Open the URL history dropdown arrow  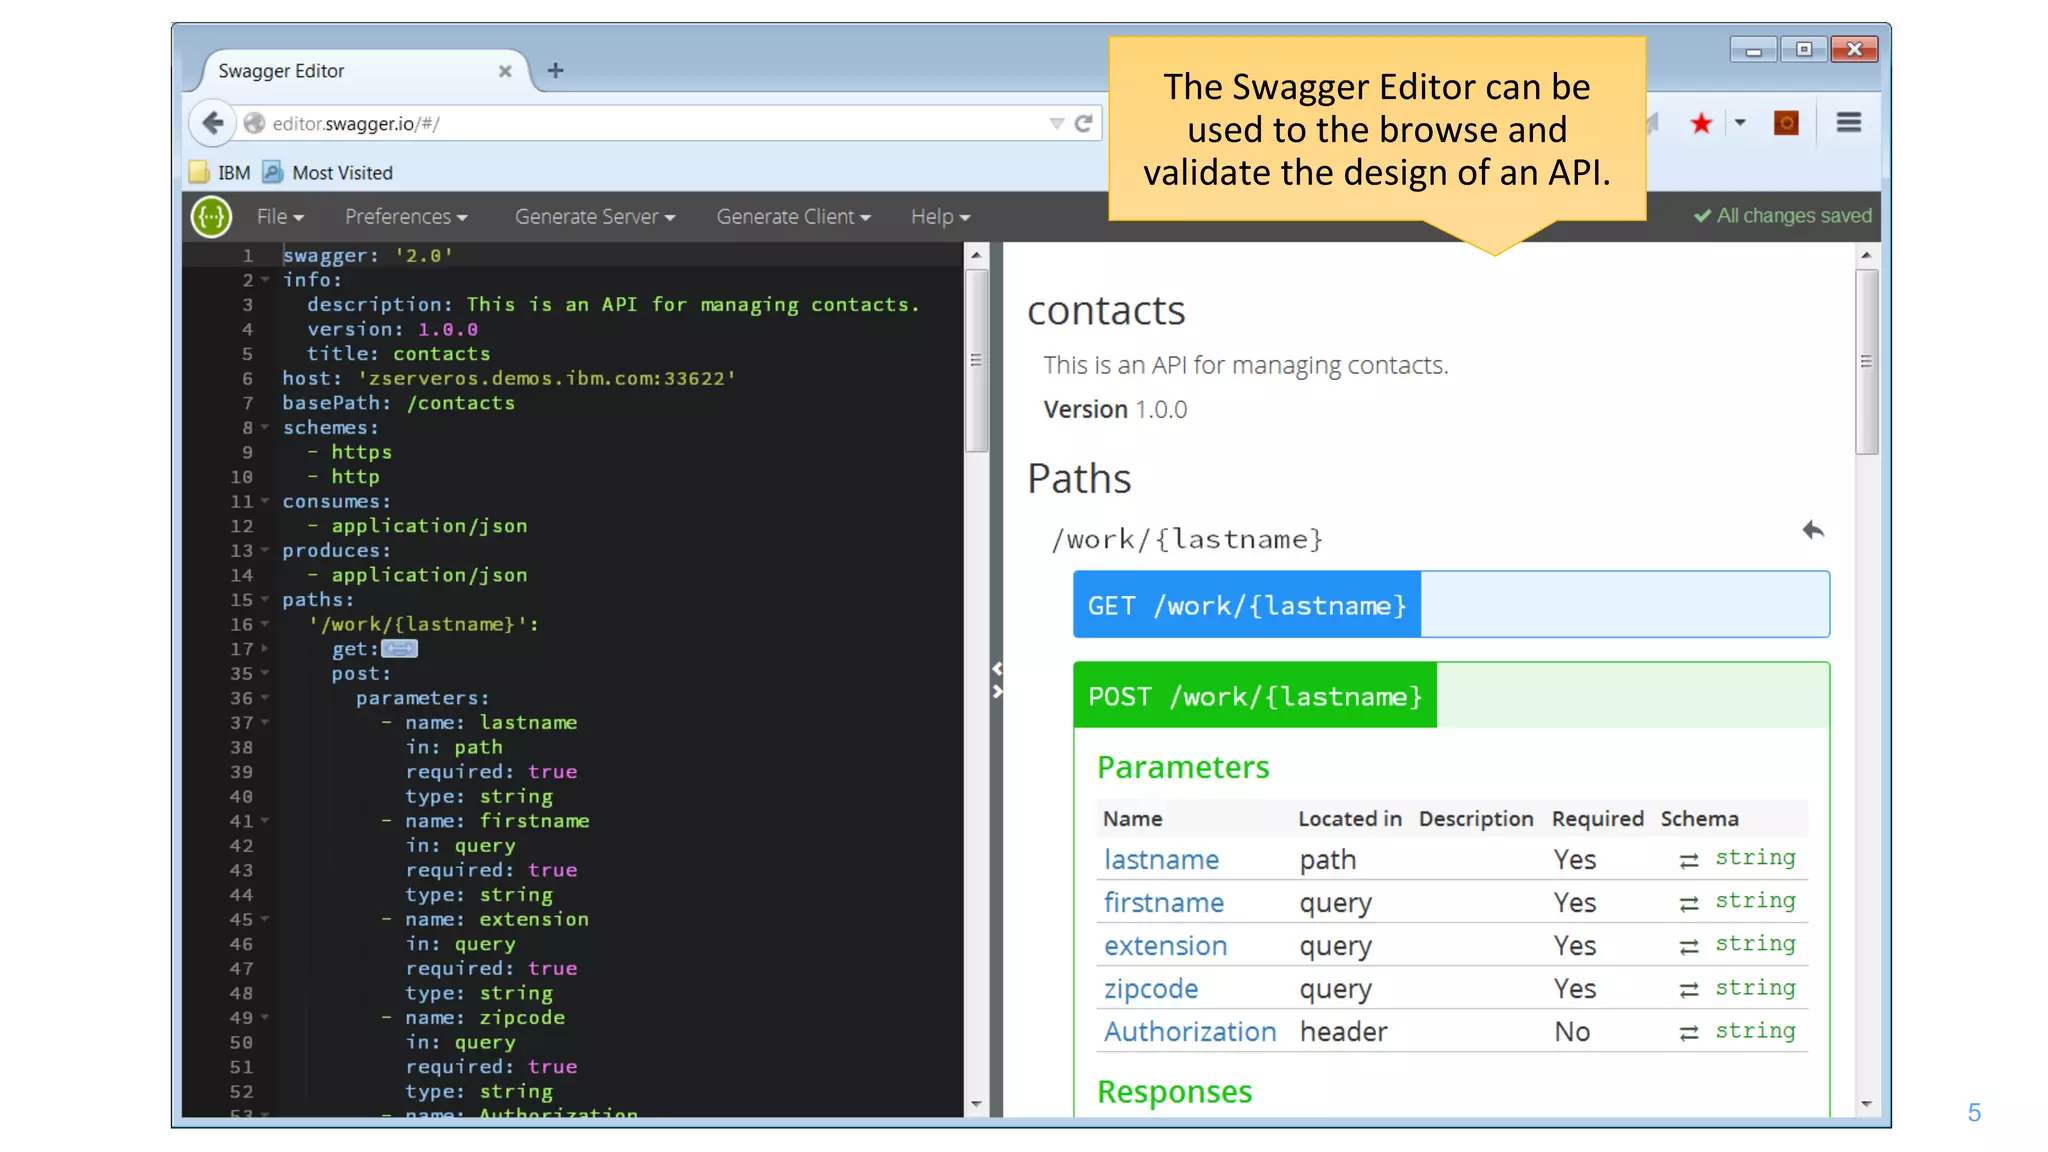pos(1056,124)
